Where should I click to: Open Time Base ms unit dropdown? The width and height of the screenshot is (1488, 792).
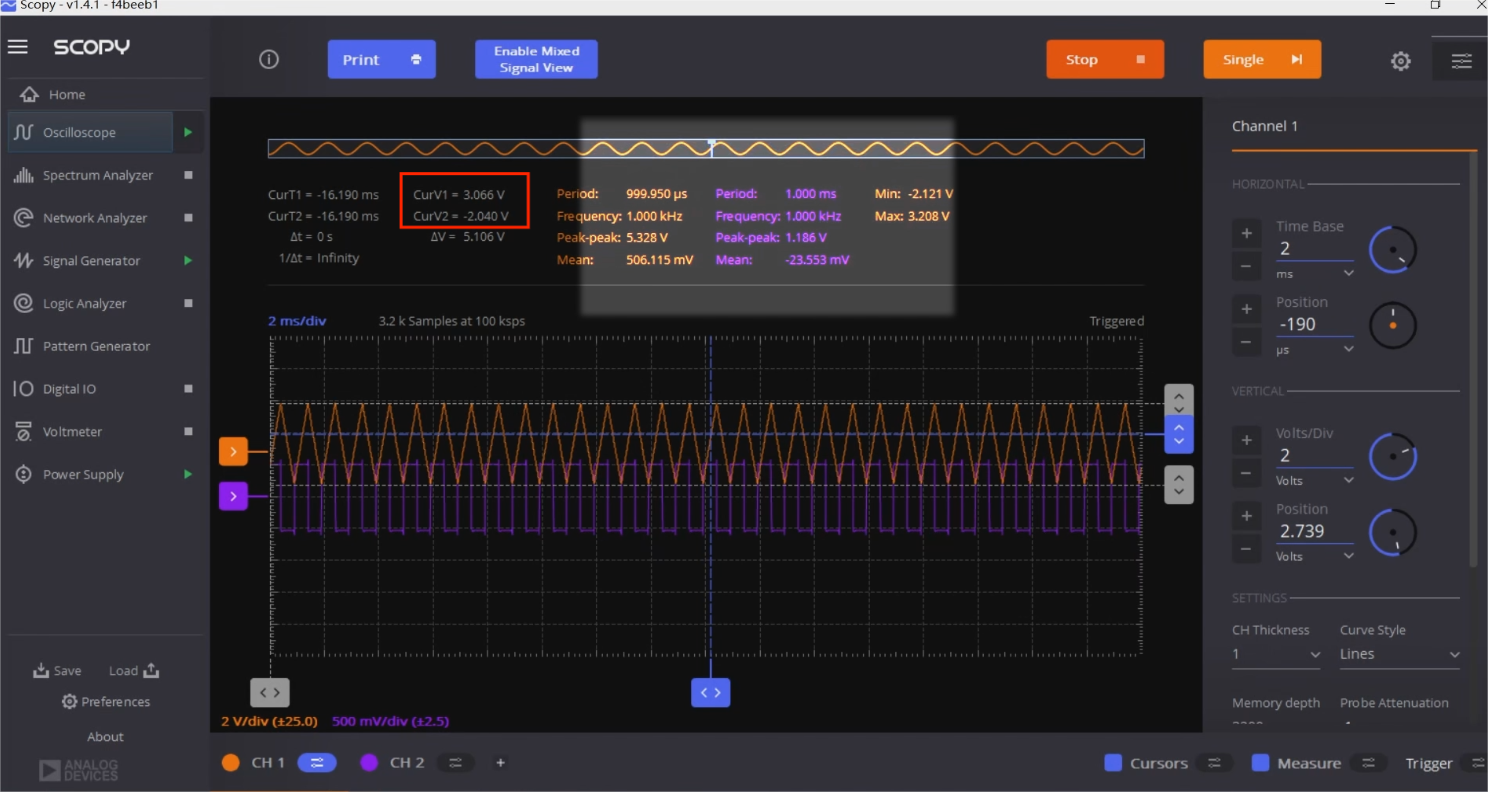click(x=1314, y=273)
